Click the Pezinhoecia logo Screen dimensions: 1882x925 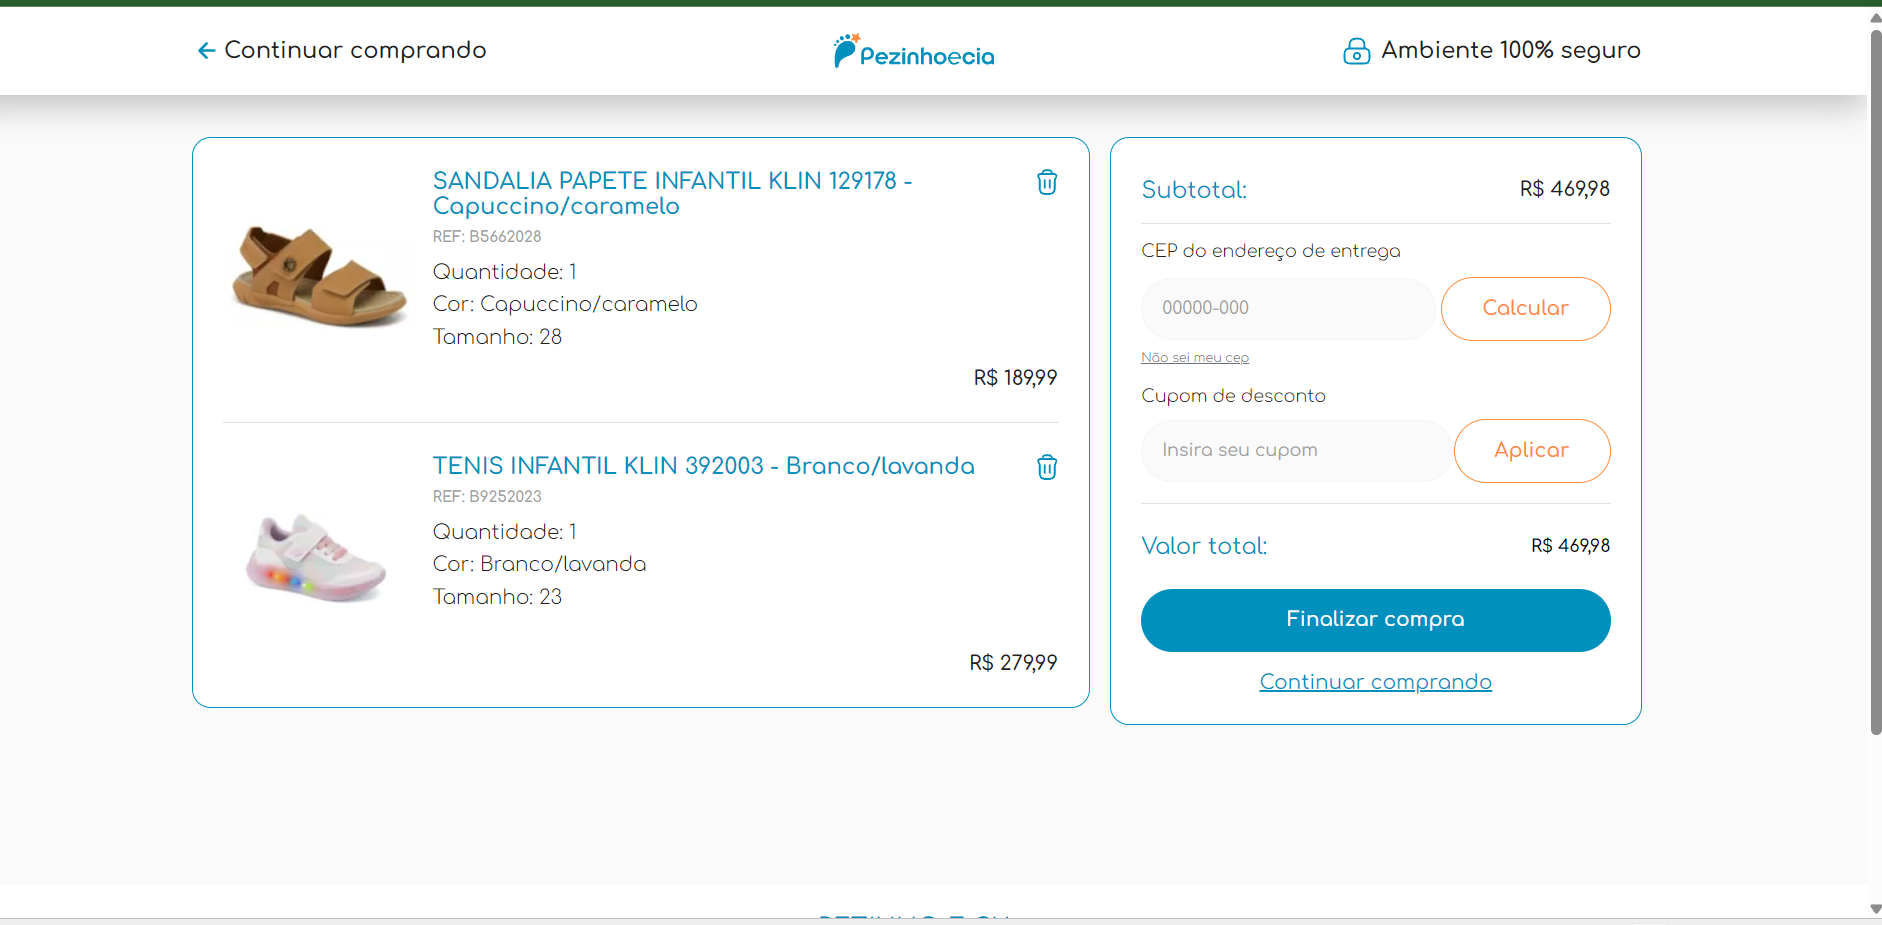coord(914,51)
